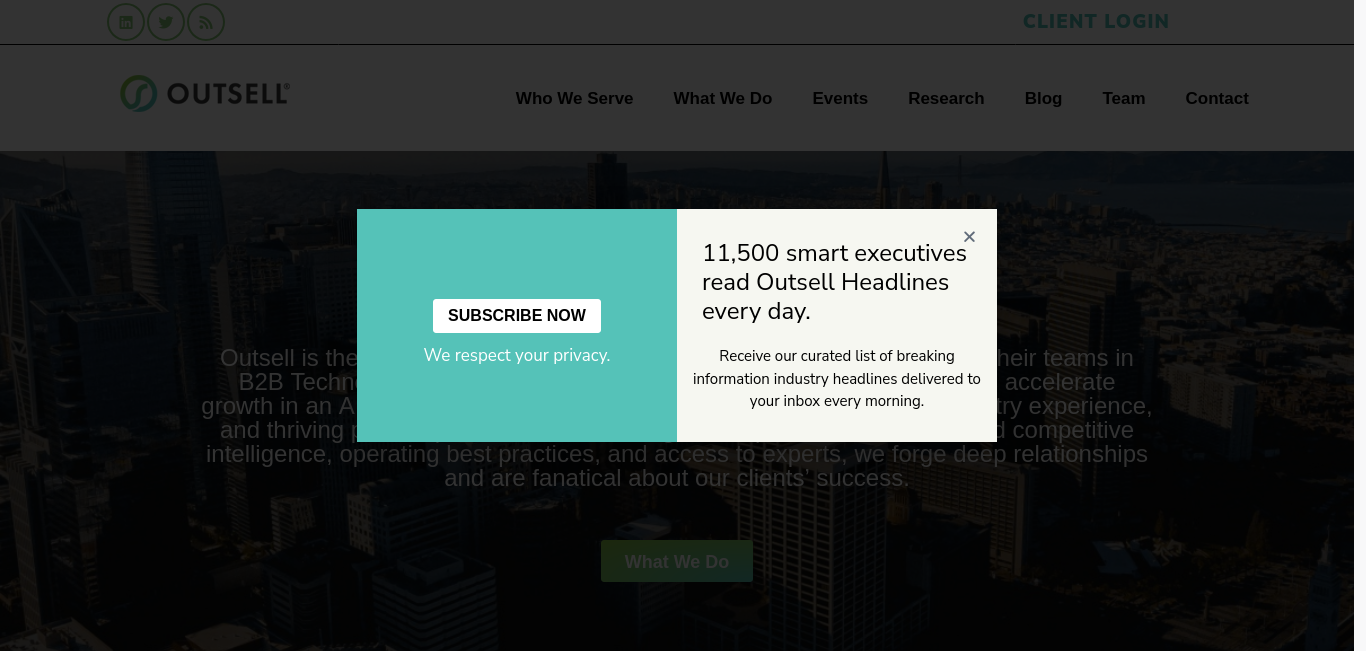Click the 'We respect your privacy' text
Viewport: 1366px width, 651px height.
(x=517, y=355)
